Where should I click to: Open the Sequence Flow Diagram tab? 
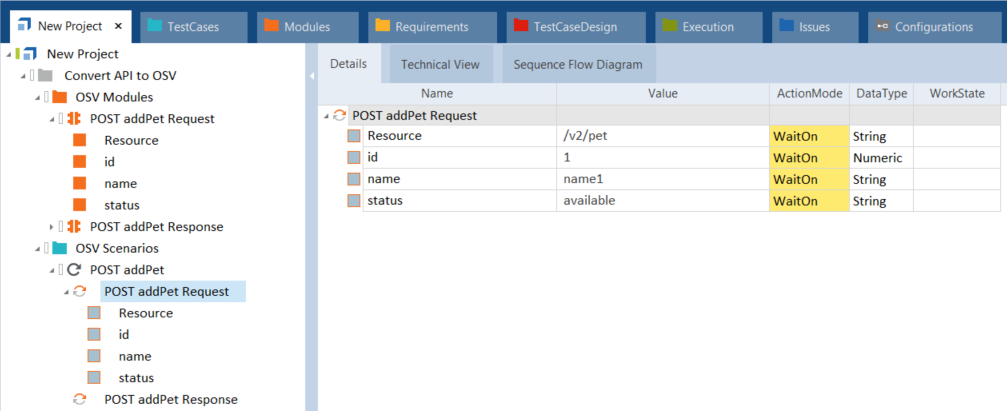pyautogui.click(x=577, y=65)
